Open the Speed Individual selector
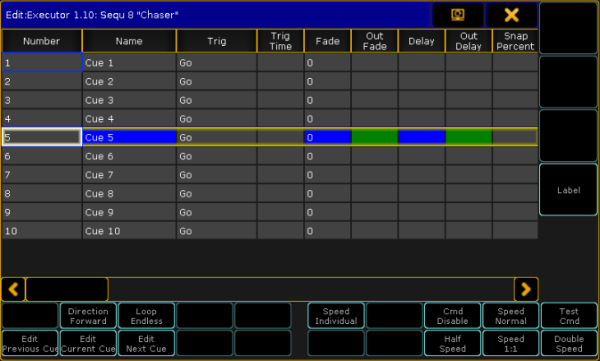This screenshot has height=361, width=600. pyautogui.click(x=336, y=316)
